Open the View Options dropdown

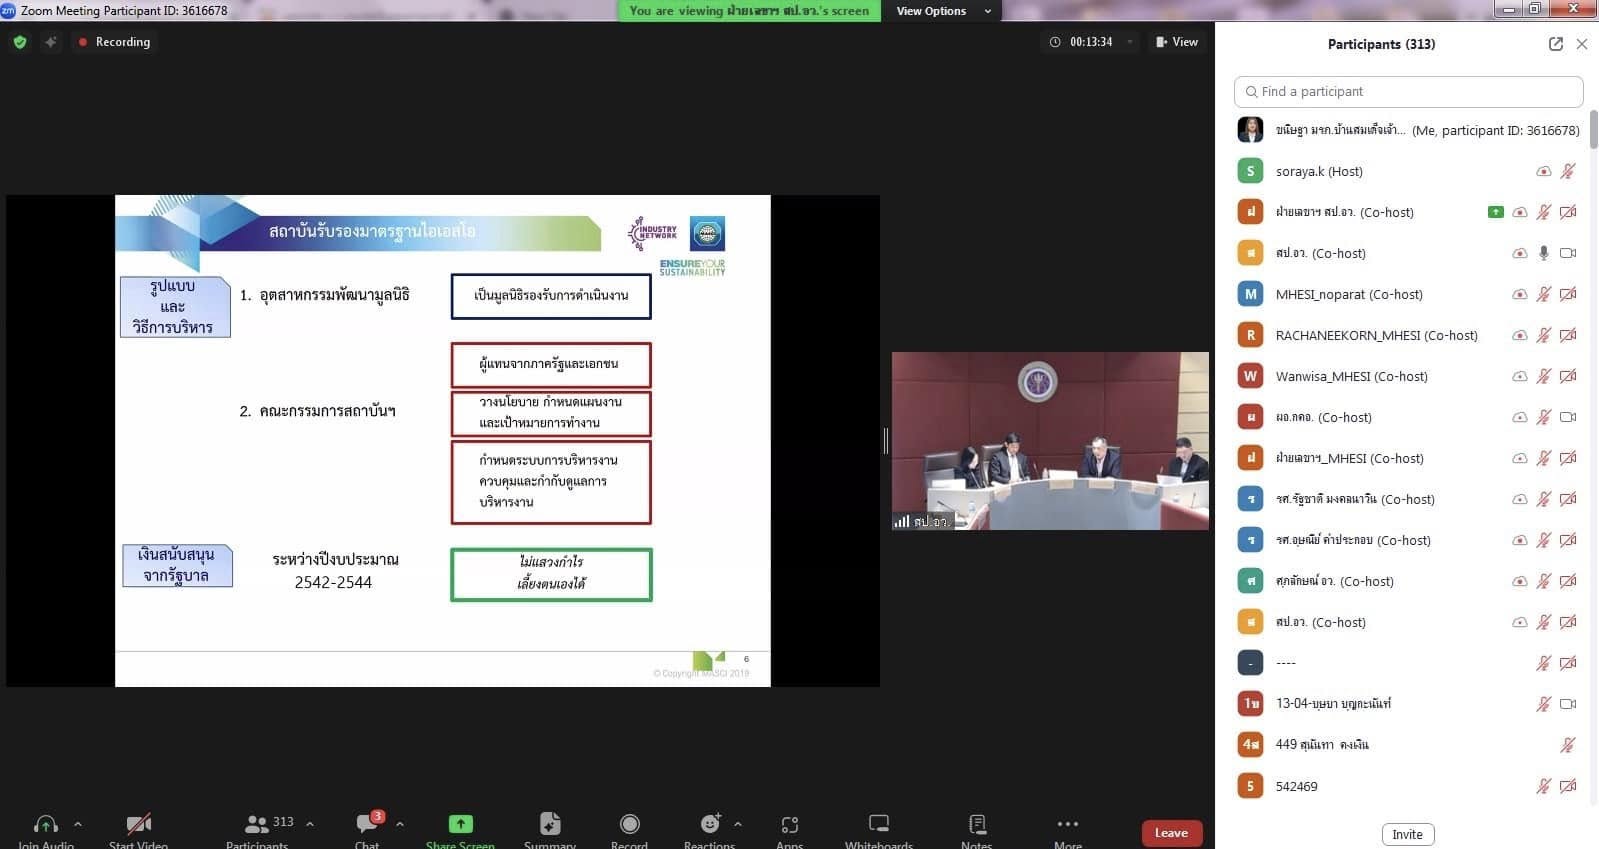(x=943, y=11)
